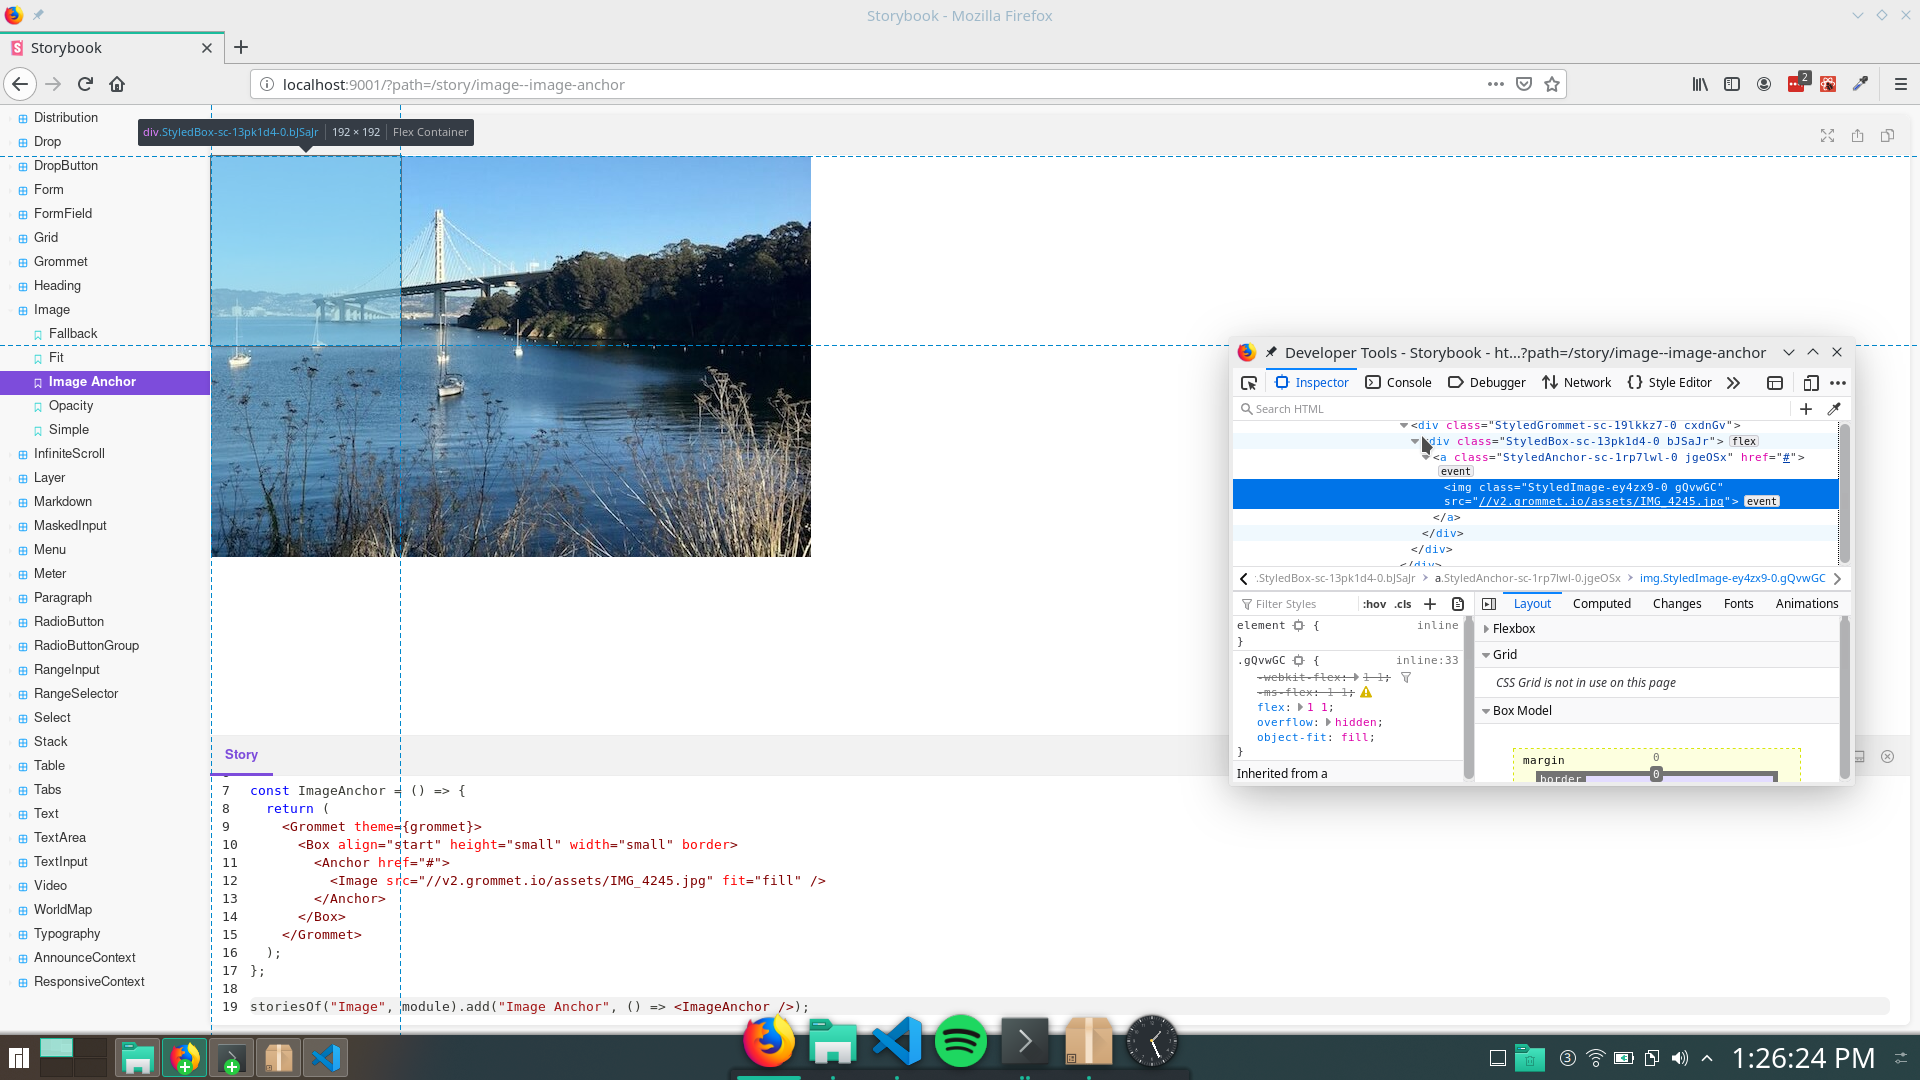Expand the Flexbox section in Layout panel
The image size is (1920, 1080).
[1487, 629]
